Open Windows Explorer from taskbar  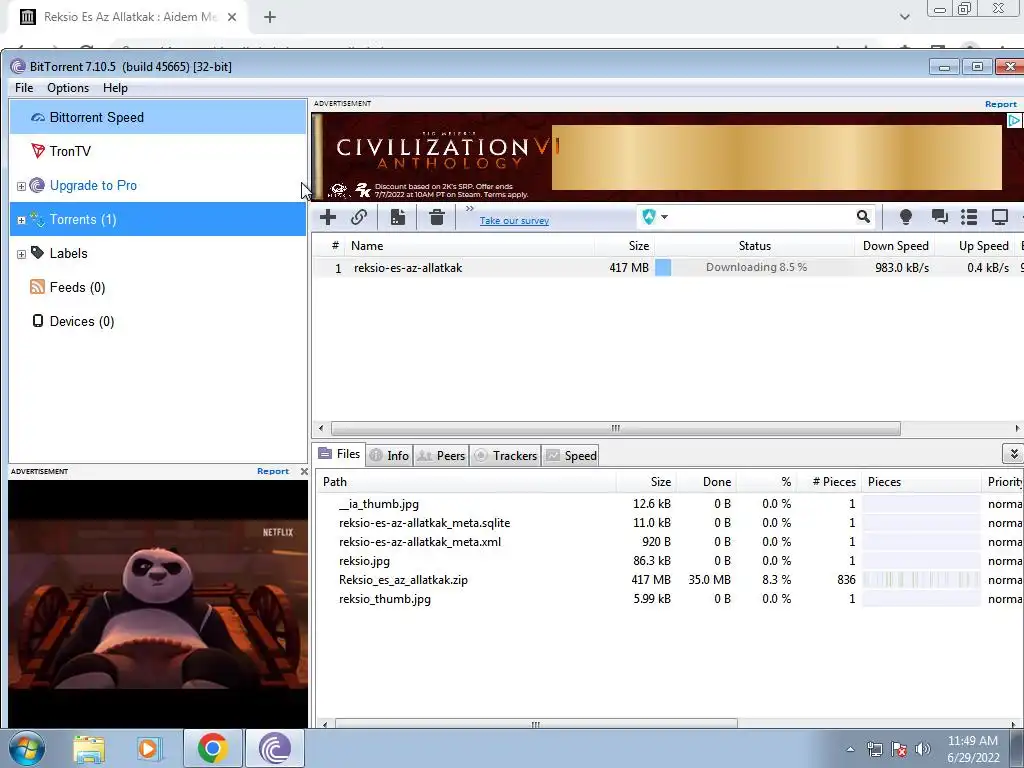coord(89,748)
